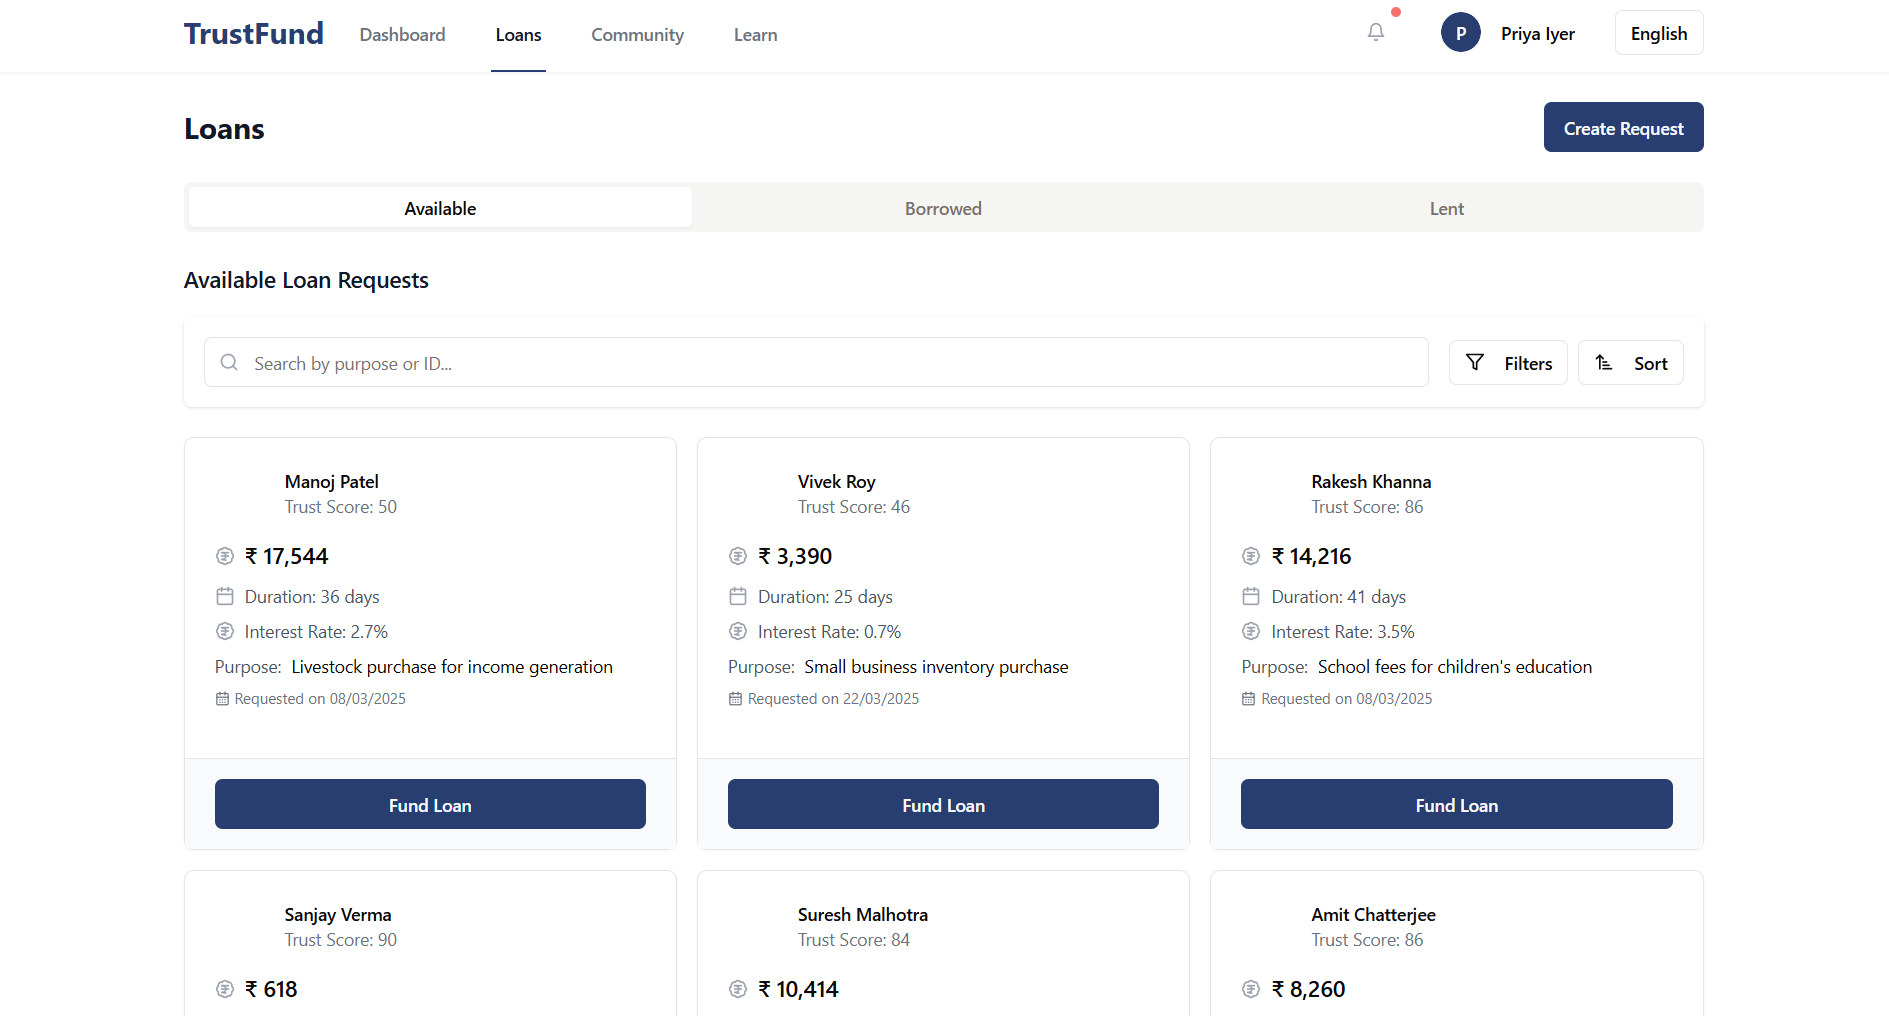Click the calendar icon beside Duration: 25 days
Image resolution: width=1889 pixels, height=1016 pixels.
738,596
